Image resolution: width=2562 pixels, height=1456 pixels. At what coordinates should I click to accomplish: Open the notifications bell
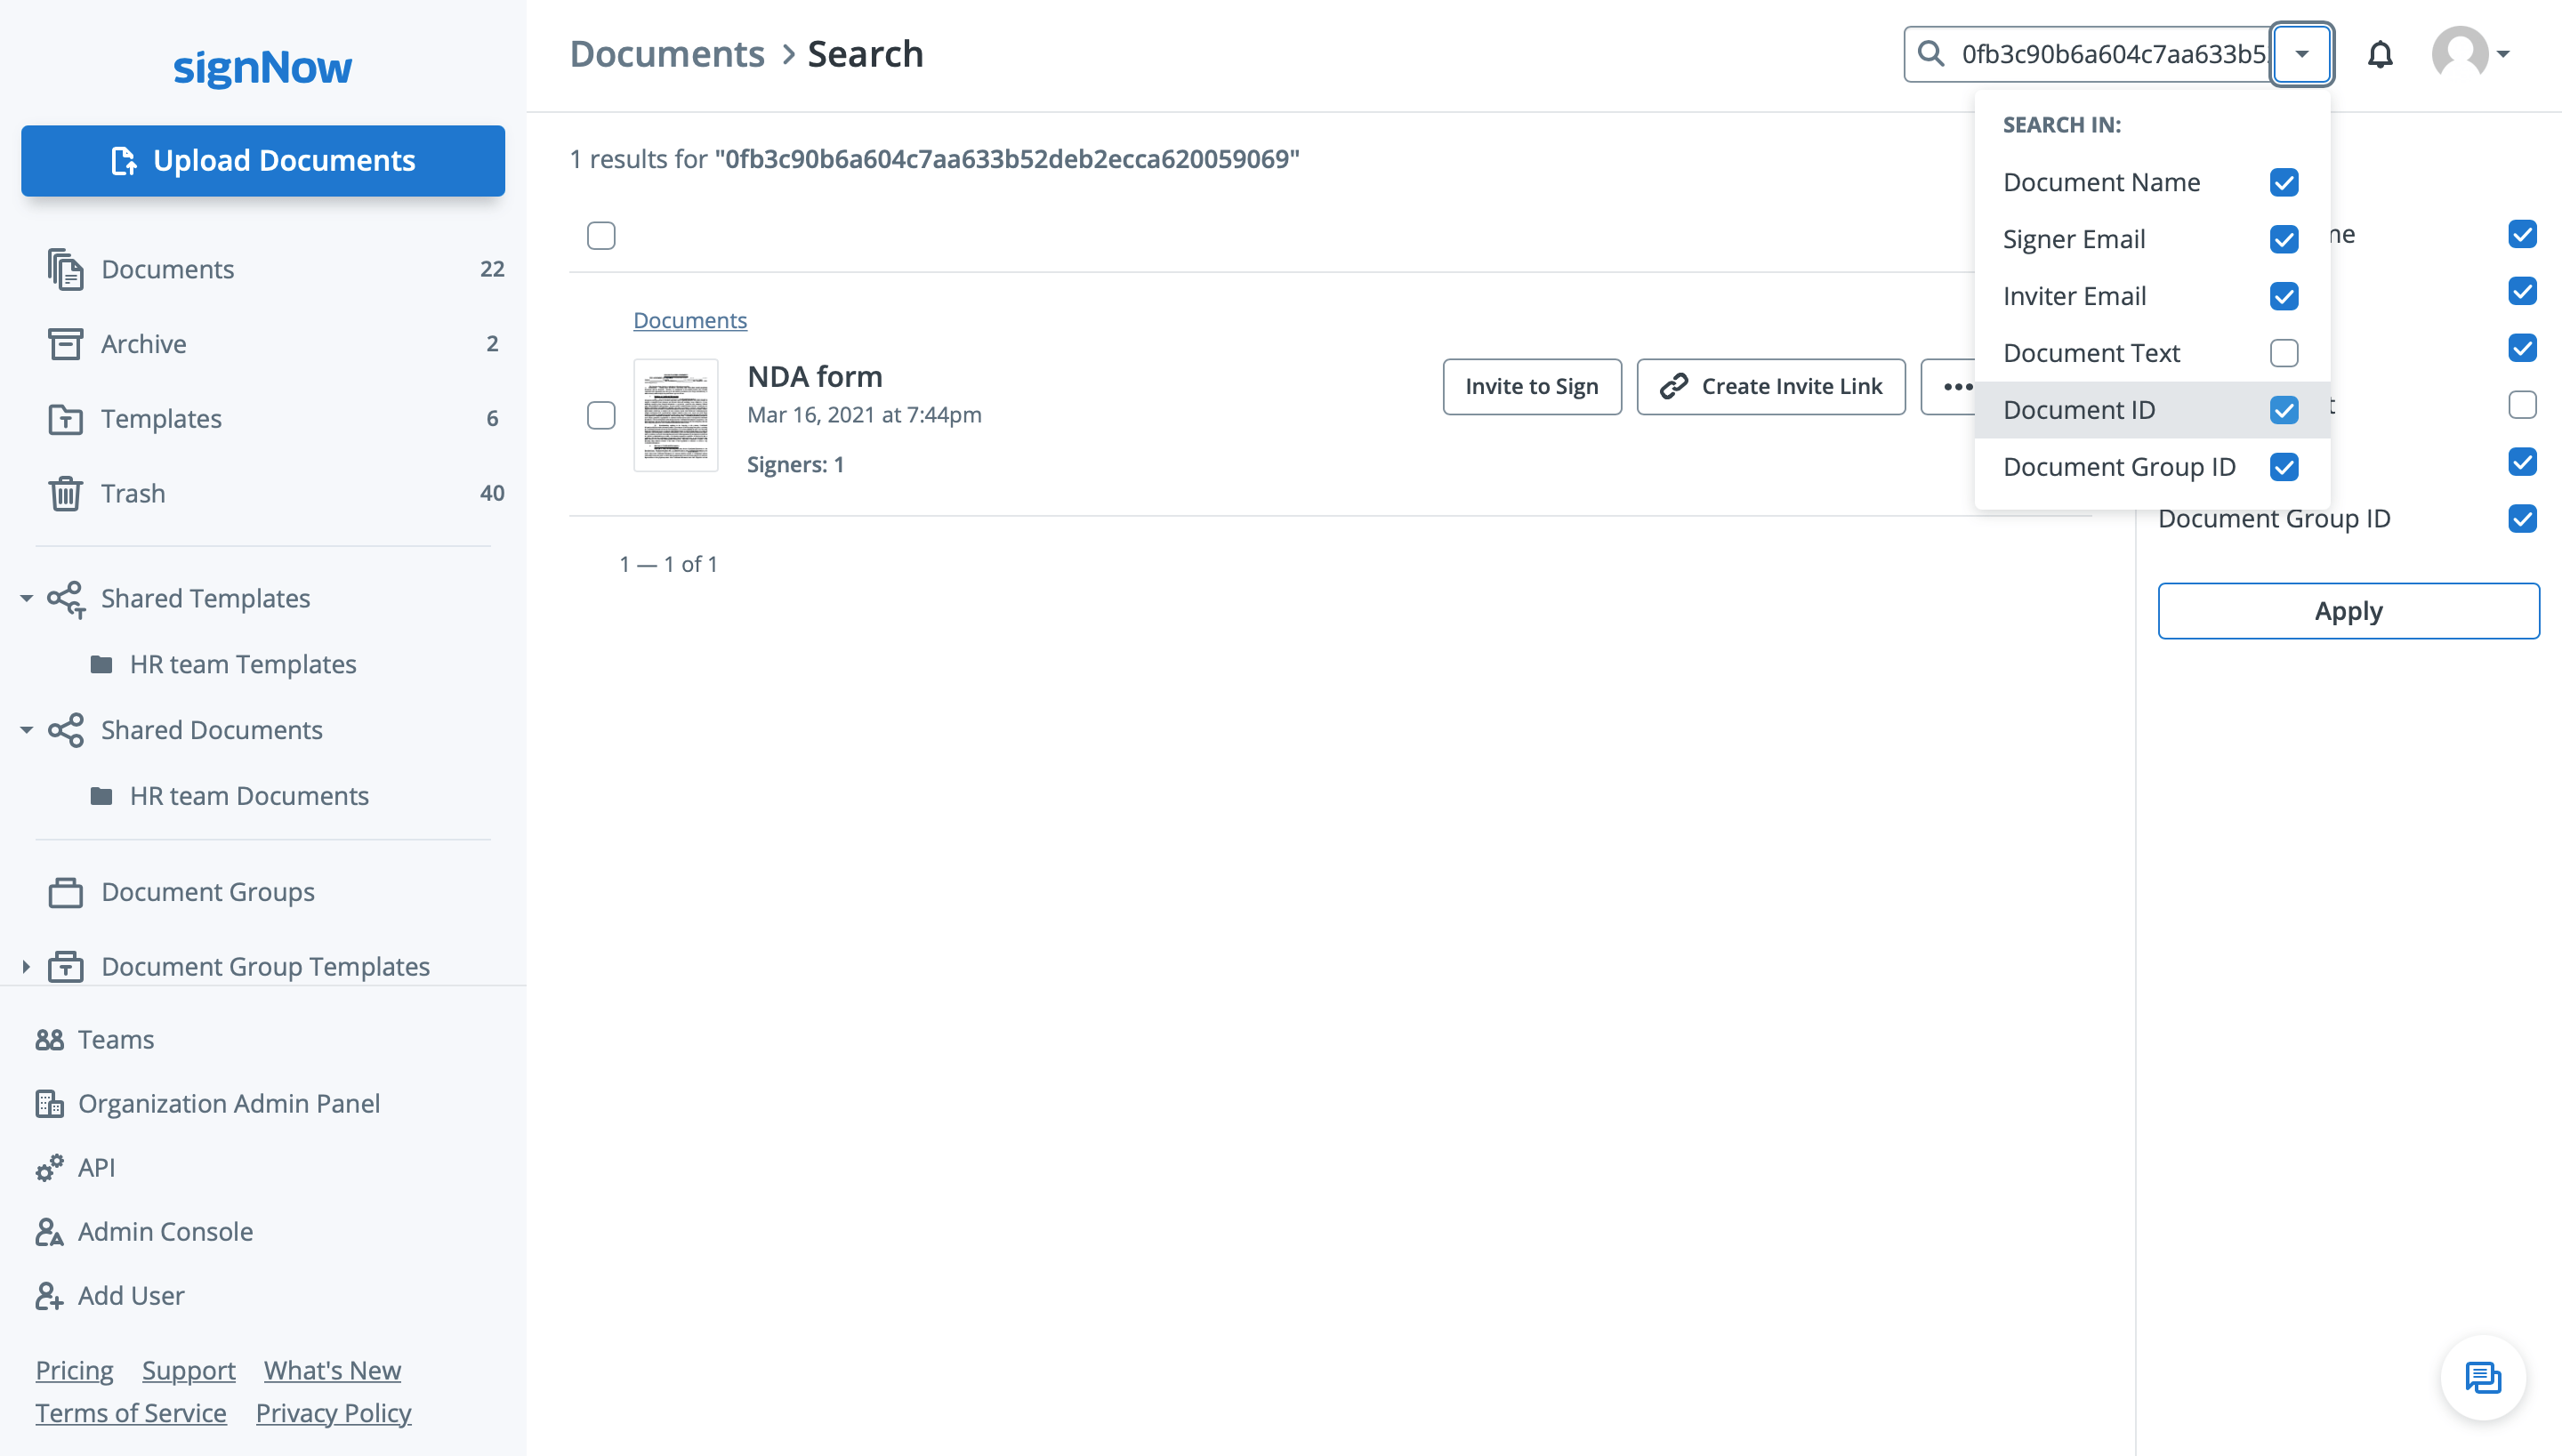pyautogui.click(x=2380, y=54)
